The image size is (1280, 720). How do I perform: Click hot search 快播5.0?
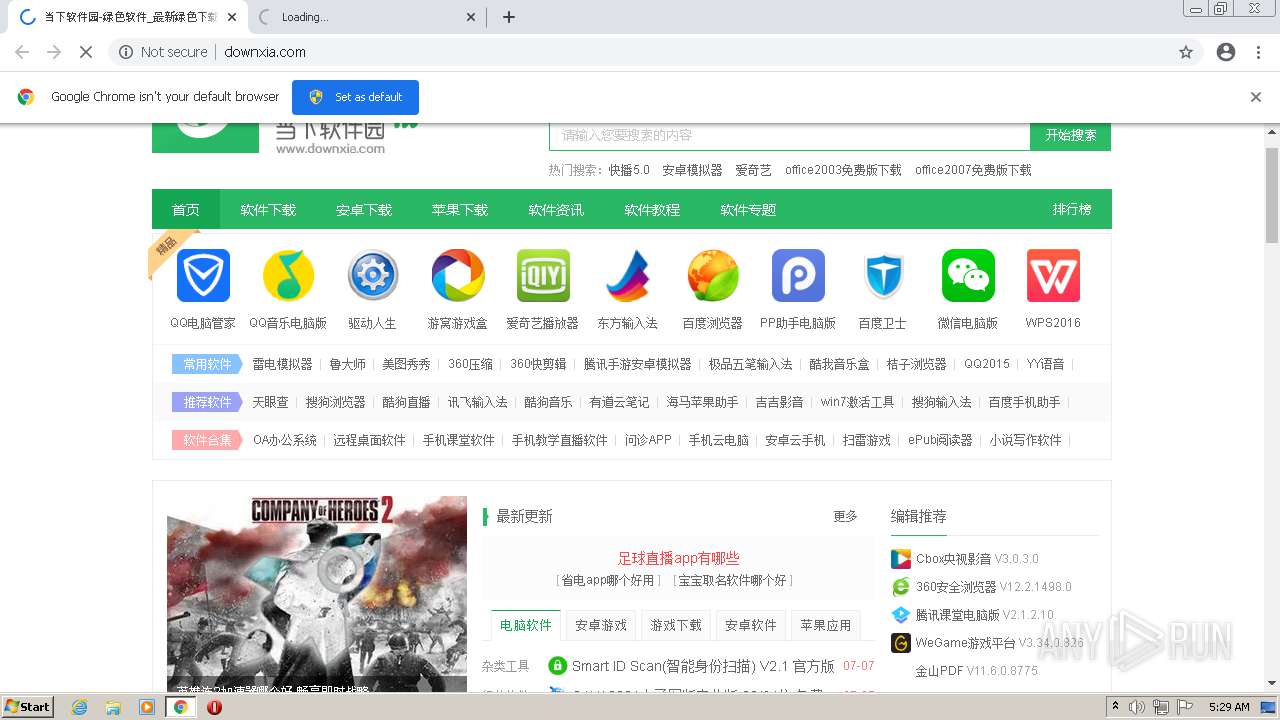pyautogui.click(x=629, y=170)
